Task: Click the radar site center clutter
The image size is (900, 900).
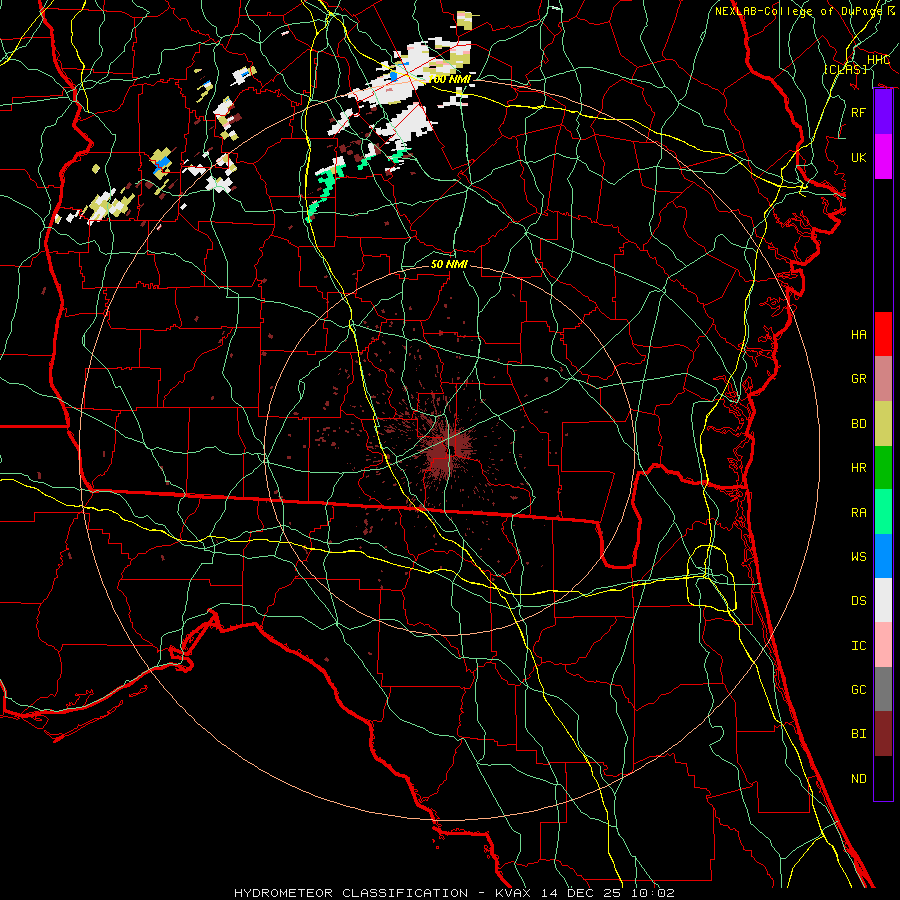Action: click(x=445, y=451)
